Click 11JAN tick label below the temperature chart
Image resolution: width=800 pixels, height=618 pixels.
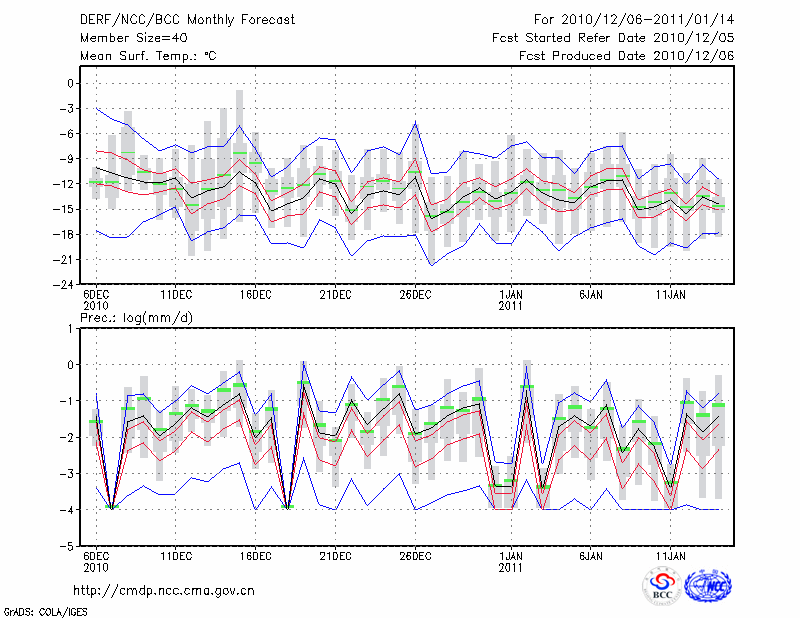pos(670,294)
